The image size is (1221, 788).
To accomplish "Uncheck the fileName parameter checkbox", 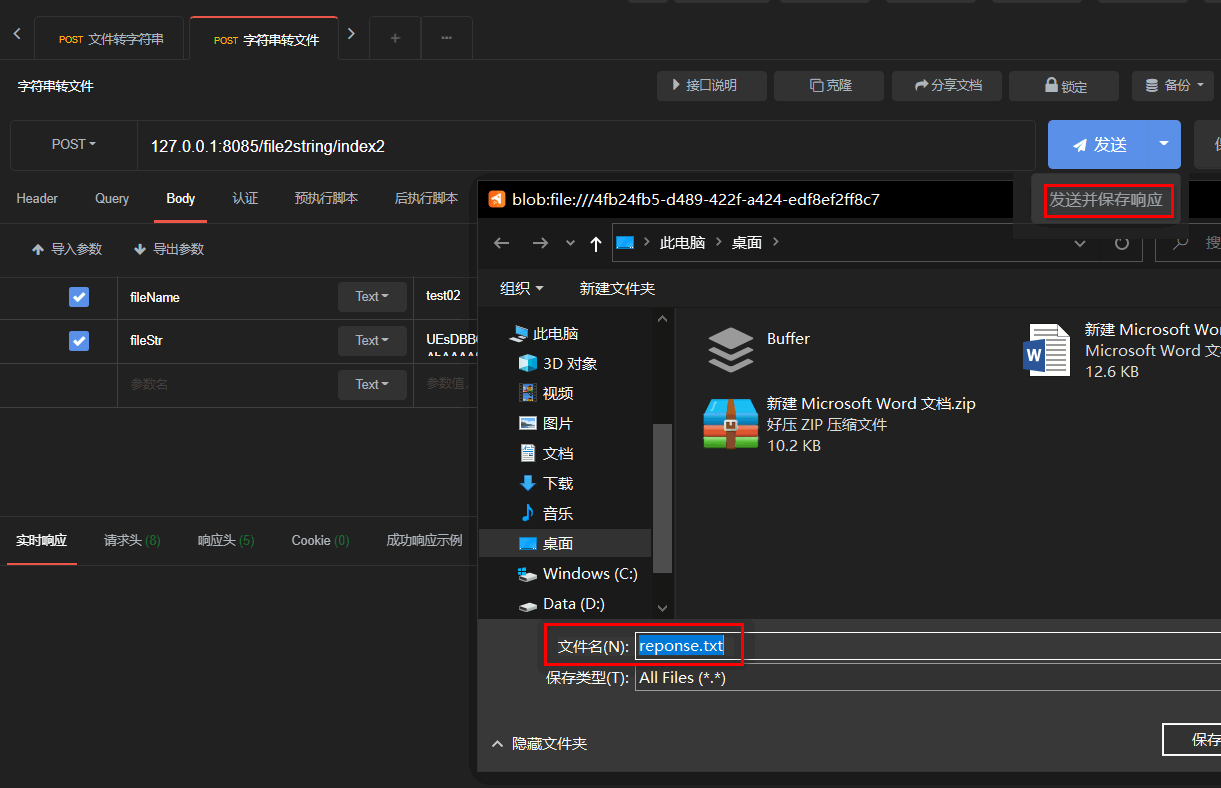I will [x=79, y=297].
